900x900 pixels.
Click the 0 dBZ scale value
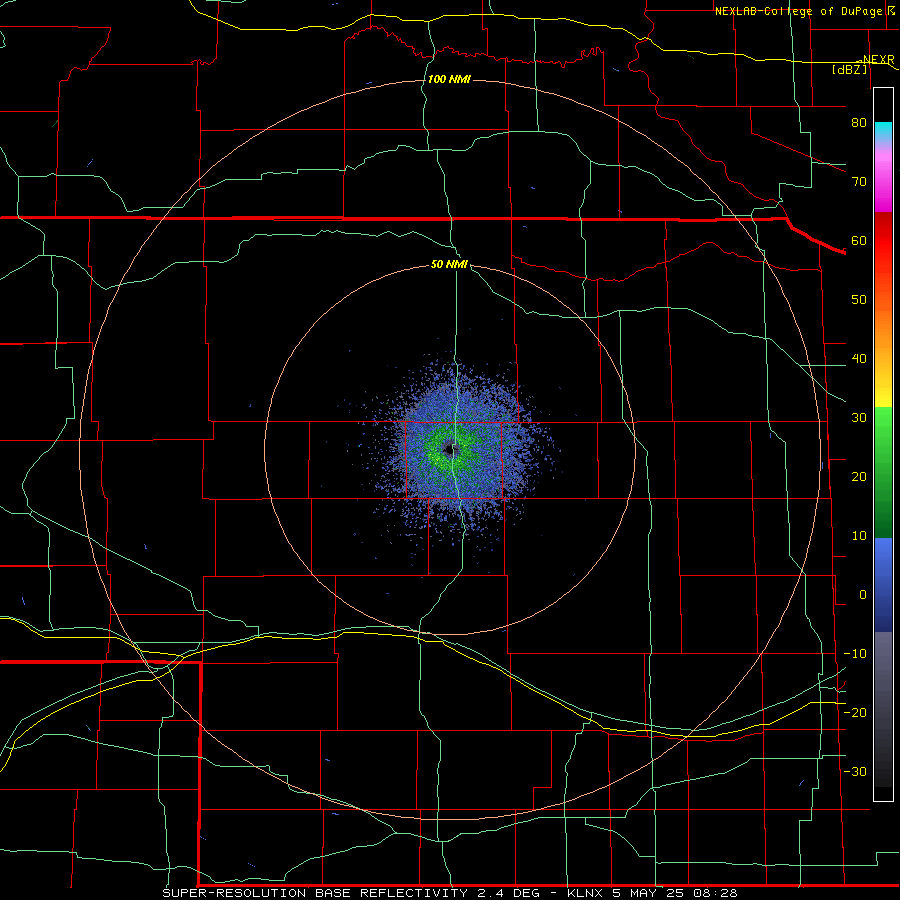(863, 595)
